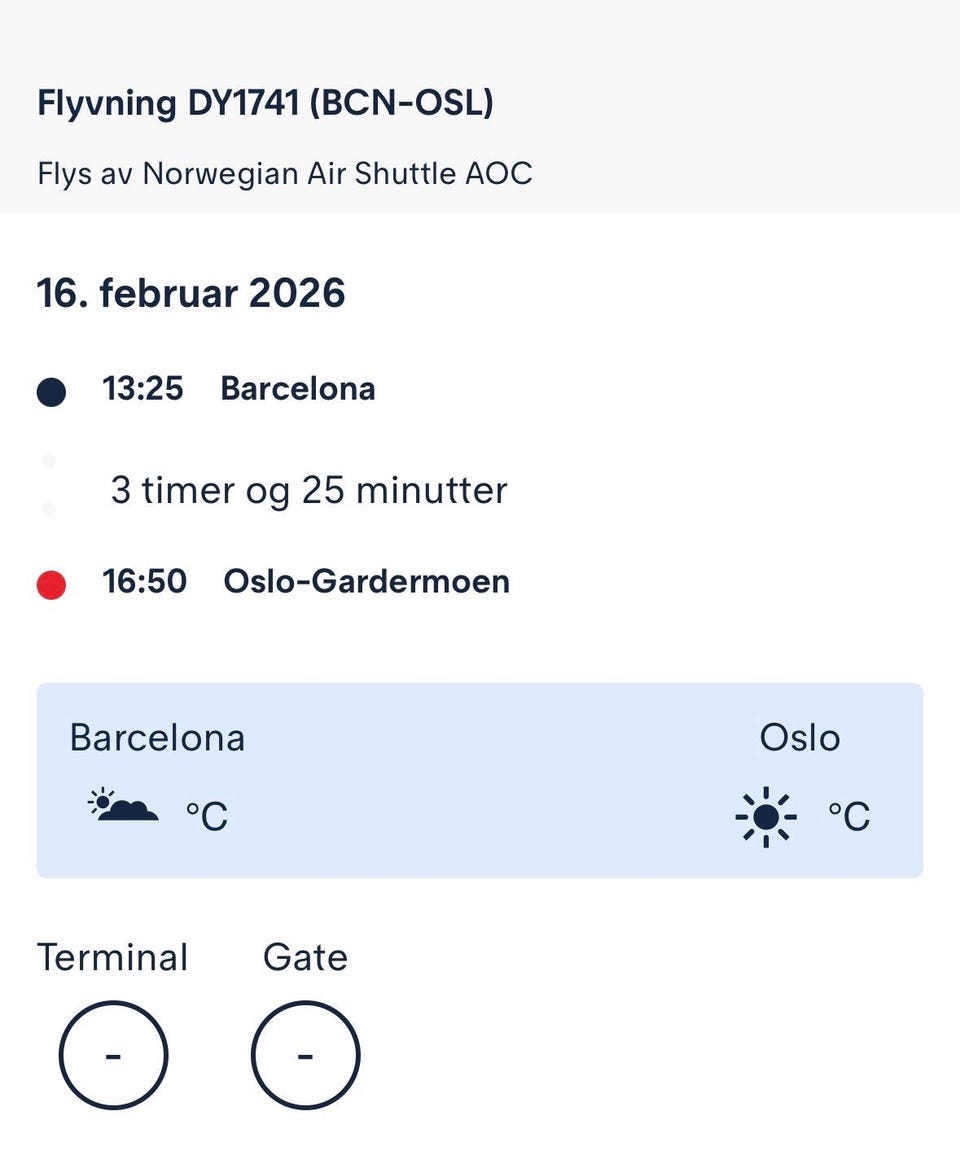Tap the 16:50 arrival time
This screenshot has width=960, height=1168.
point(144,581)
